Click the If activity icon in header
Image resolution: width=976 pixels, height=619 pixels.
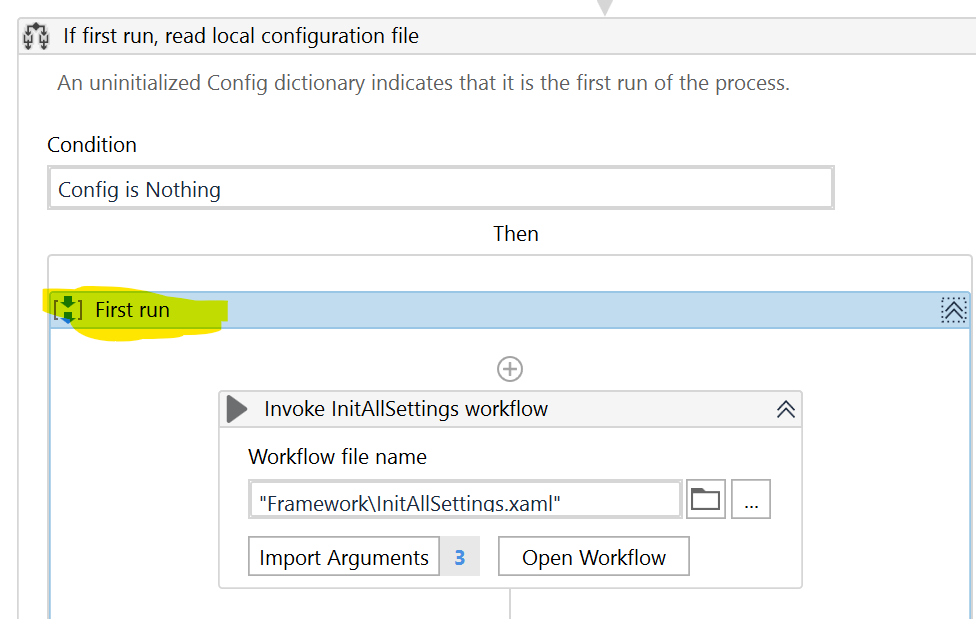tap(36, 36)
